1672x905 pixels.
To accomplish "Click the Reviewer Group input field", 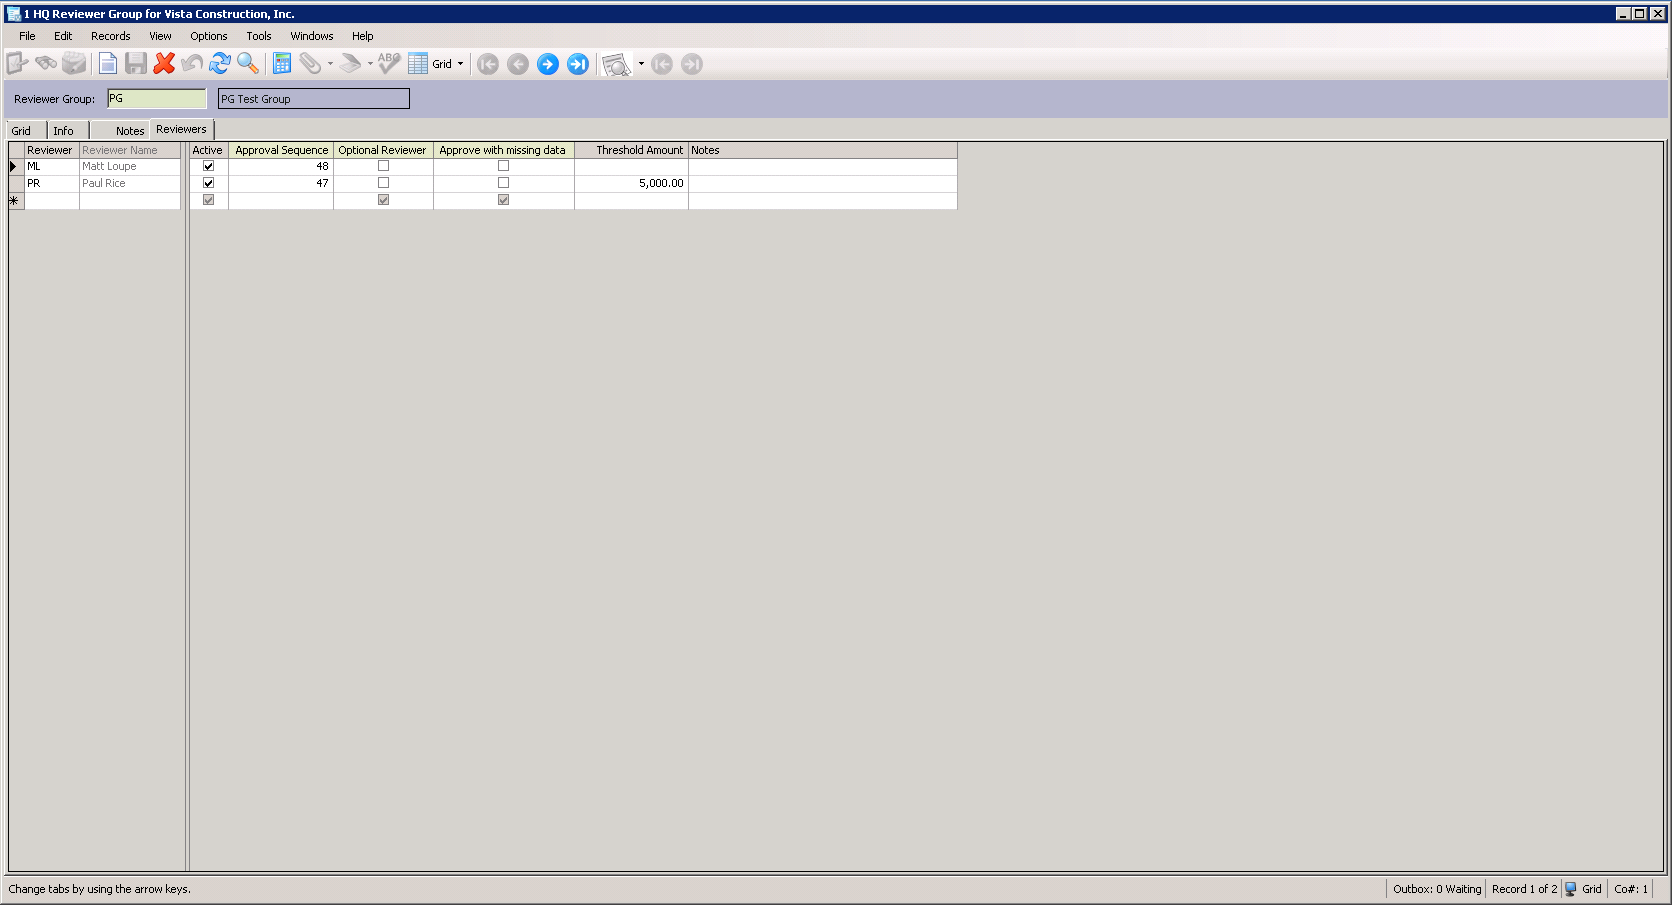I will (157, 99).
